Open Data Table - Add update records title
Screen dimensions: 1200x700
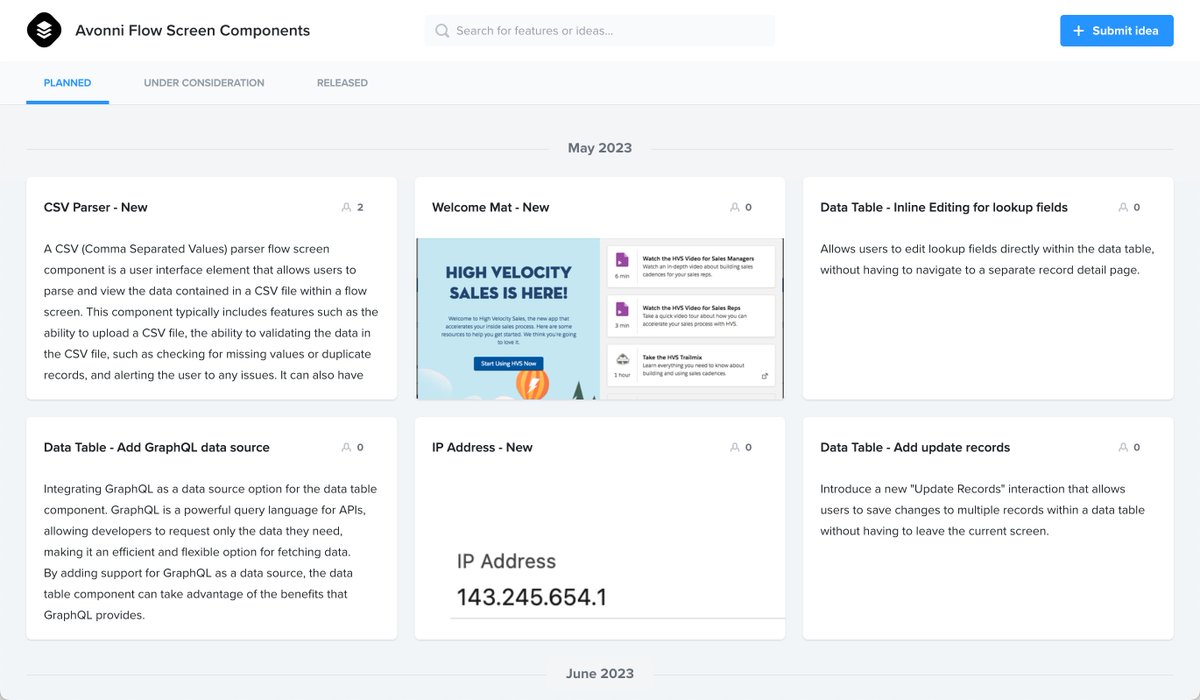[915, 448]
